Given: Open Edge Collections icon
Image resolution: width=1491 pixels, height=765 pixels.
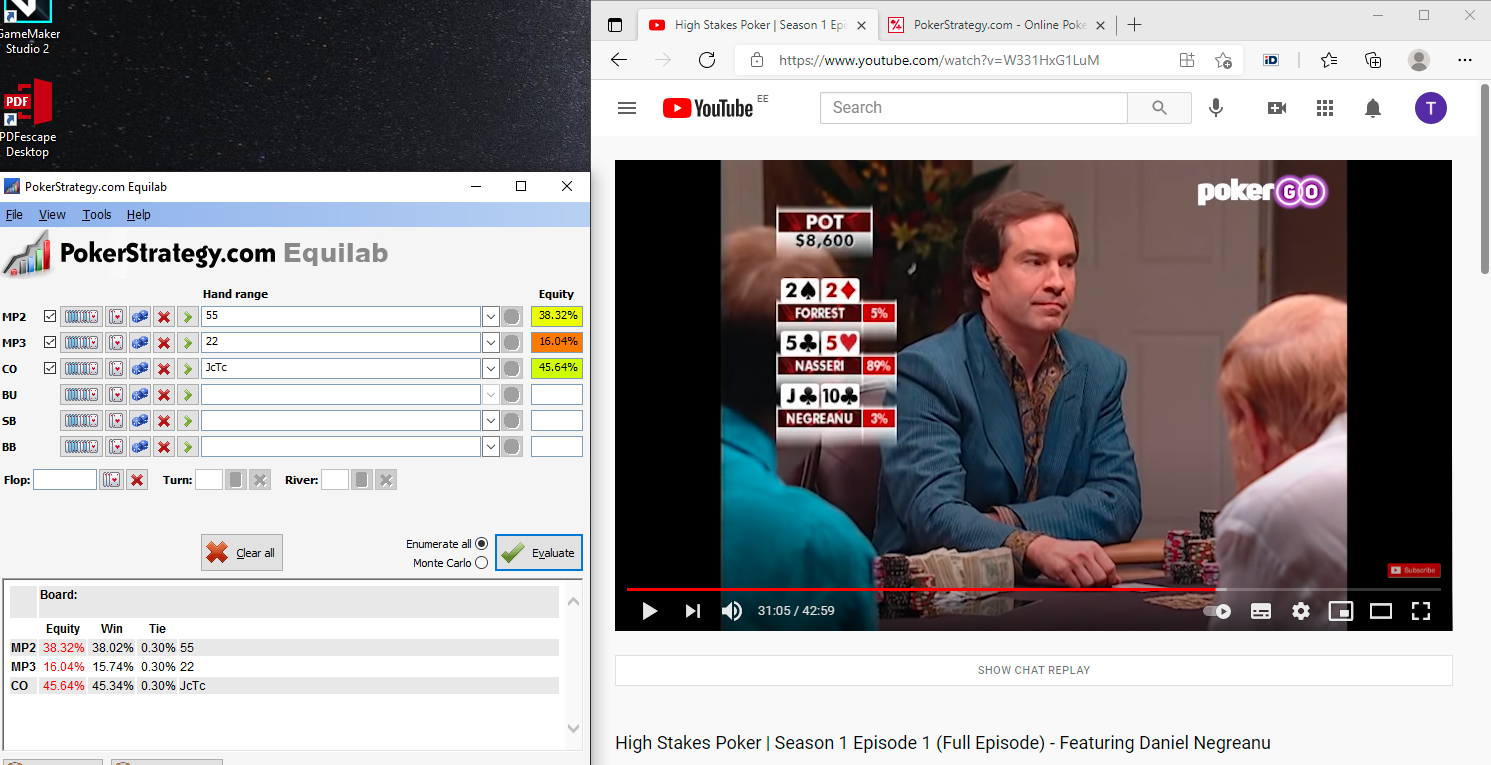Looking at the screenshot, I should (x=1373, y=60).
